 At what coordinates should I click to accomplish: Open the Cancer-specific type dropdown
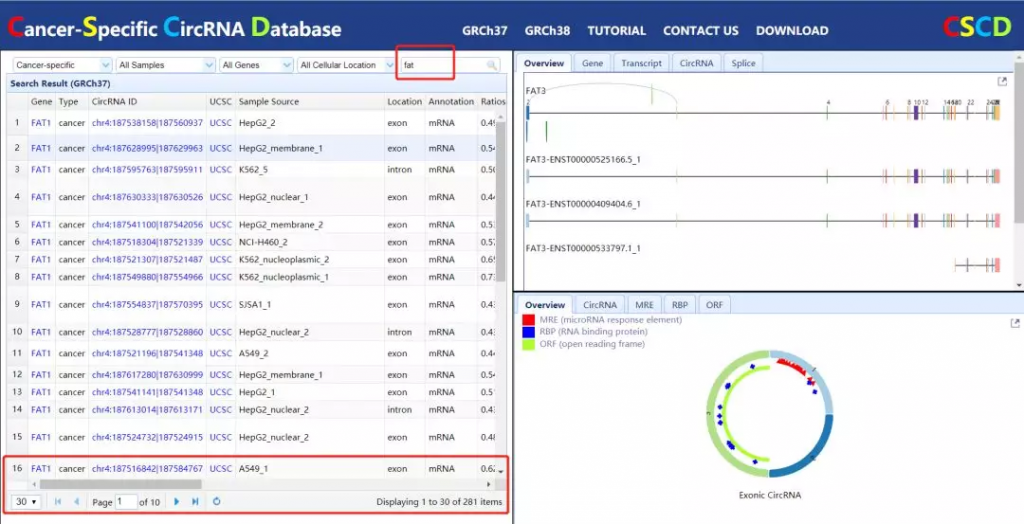pyautogui.click(x=63, y=65)
